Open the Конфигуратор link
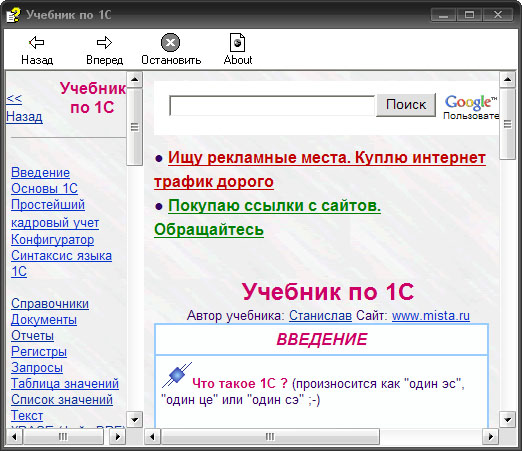This screenshot has width=522, height=451. [53, 240]
